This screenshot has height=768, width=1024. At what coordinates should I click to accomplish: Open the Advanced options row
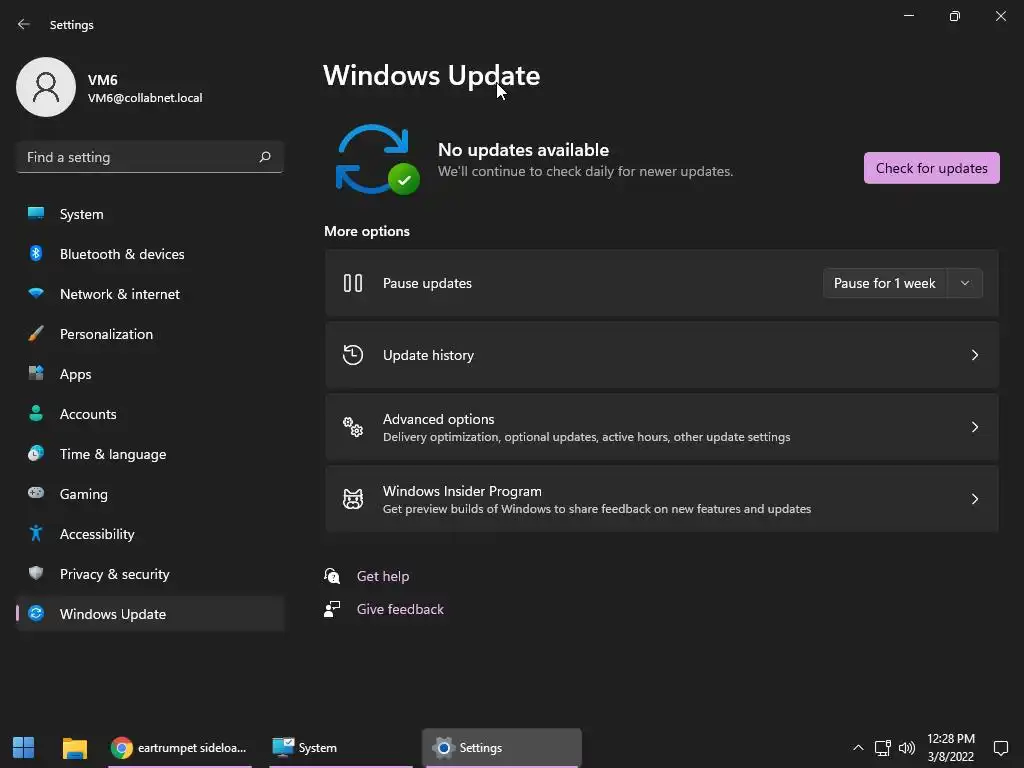pos(662,427)
